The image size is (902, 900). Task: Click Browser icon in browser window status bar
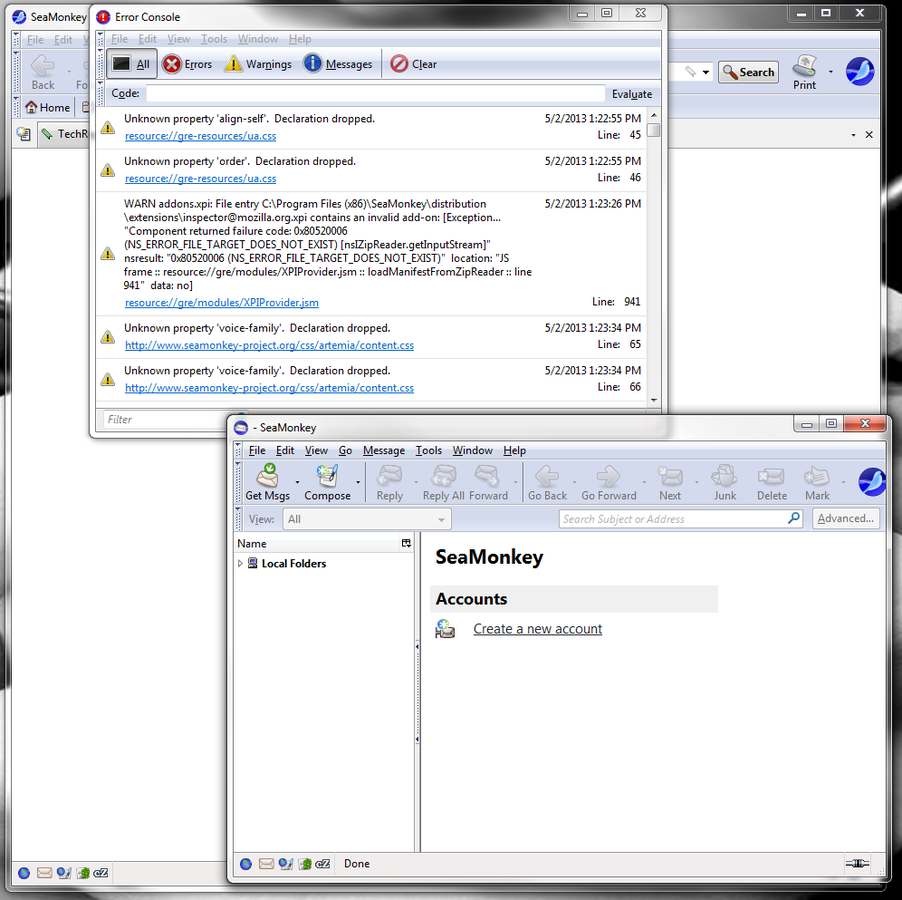(24, 873)
